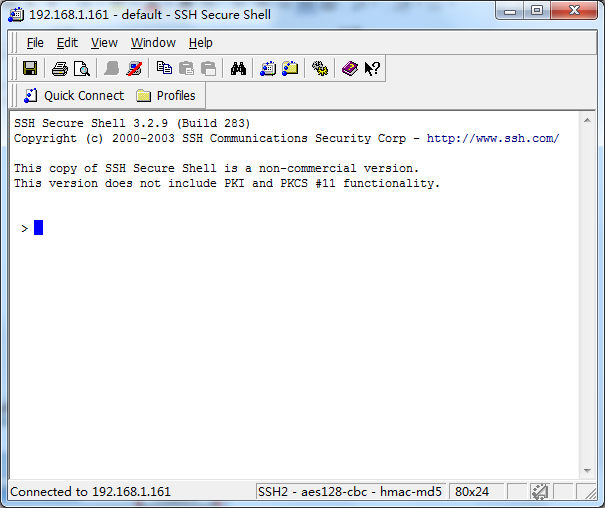Click the greyed Connect icon

(x=112, y=69)
